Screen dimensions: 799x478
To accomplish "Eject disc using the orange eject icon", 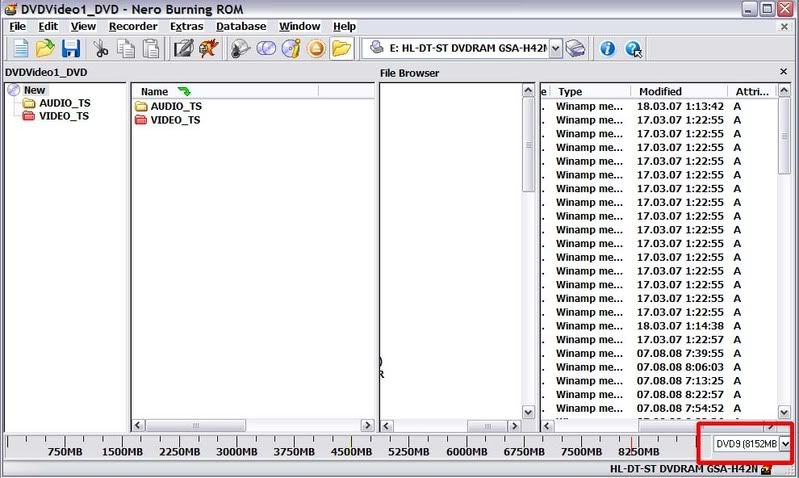I will pyautogui.click(x=316, y=49).
